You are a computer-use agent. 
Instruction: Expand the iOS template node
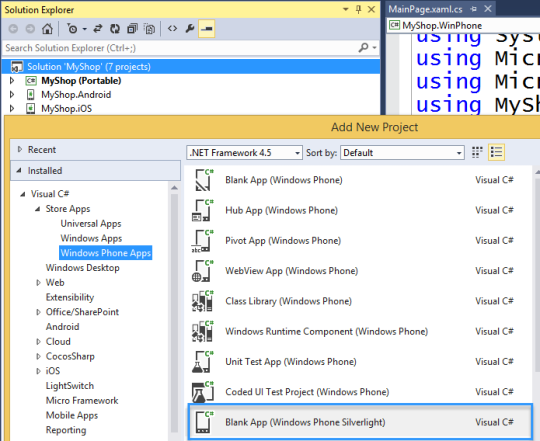click(x=38, y=371)
